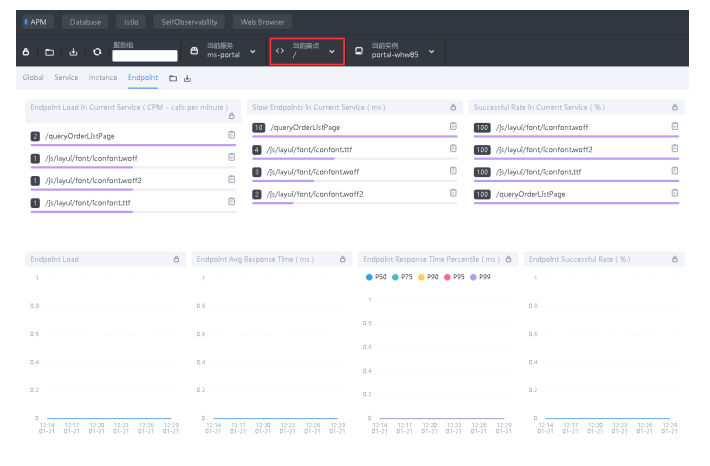
Task: Click the download icon next to the Endpoint tab
Action: click(187, 78)
